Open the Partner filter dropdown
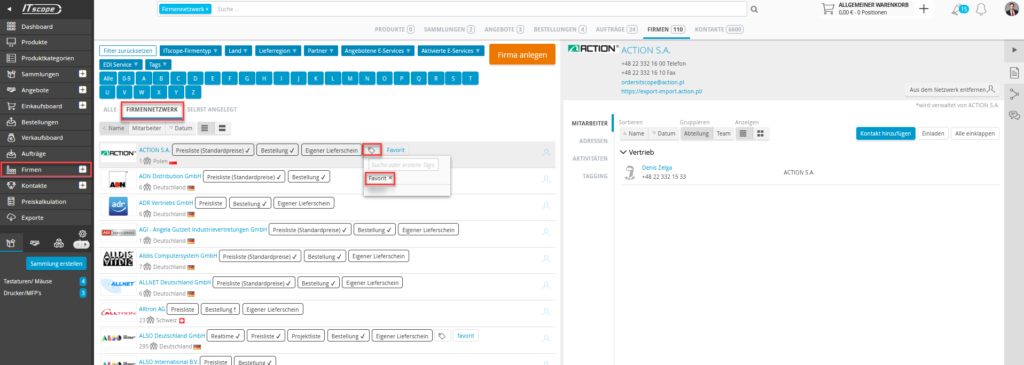 coord(321,50)
